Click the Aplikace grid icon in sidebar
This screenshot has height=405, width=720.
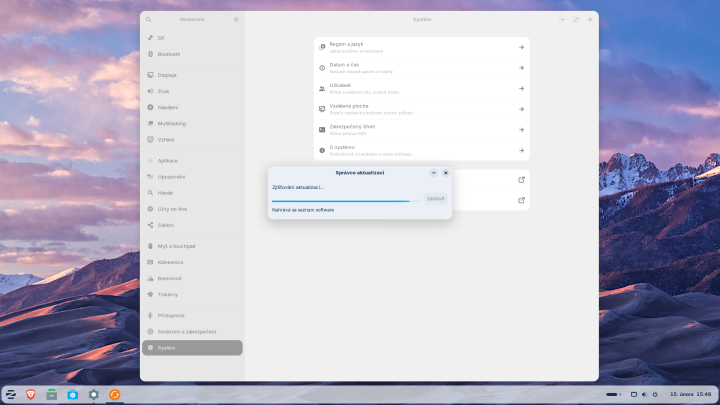pyautogui.click(x=150, y=161)
